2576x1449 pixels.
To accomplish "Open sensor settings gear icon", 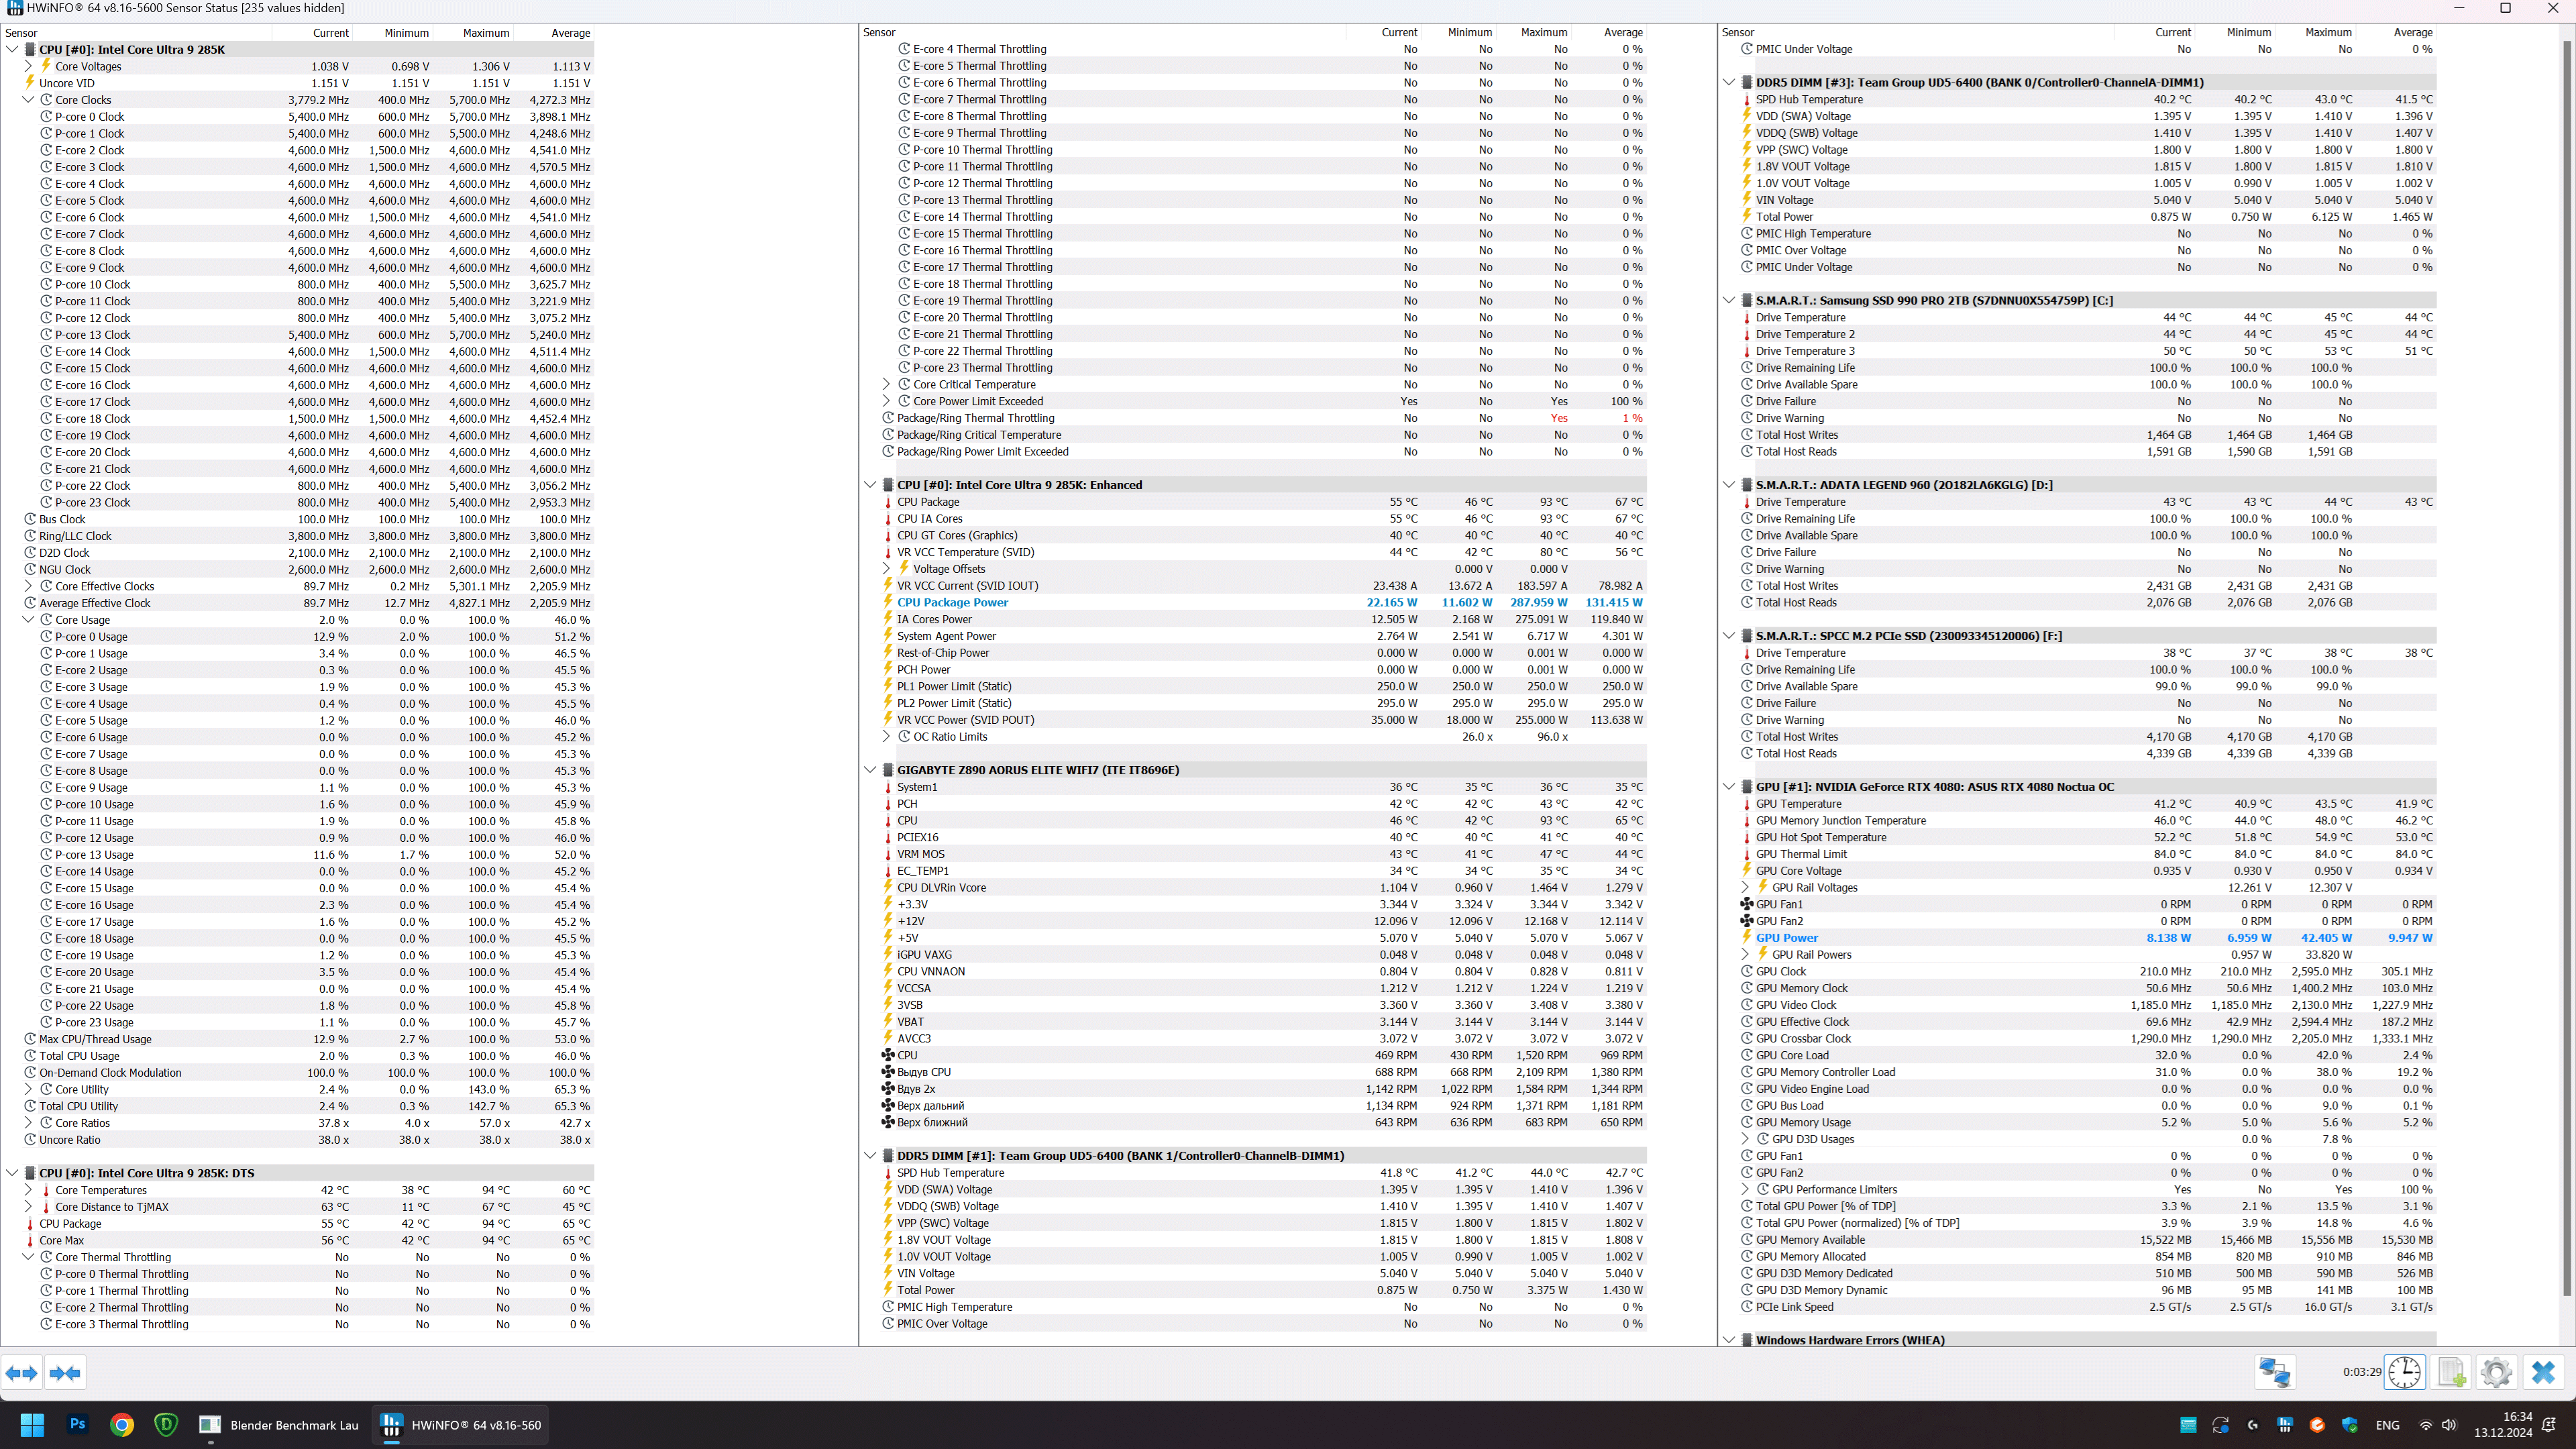I will [2496, 1372].
